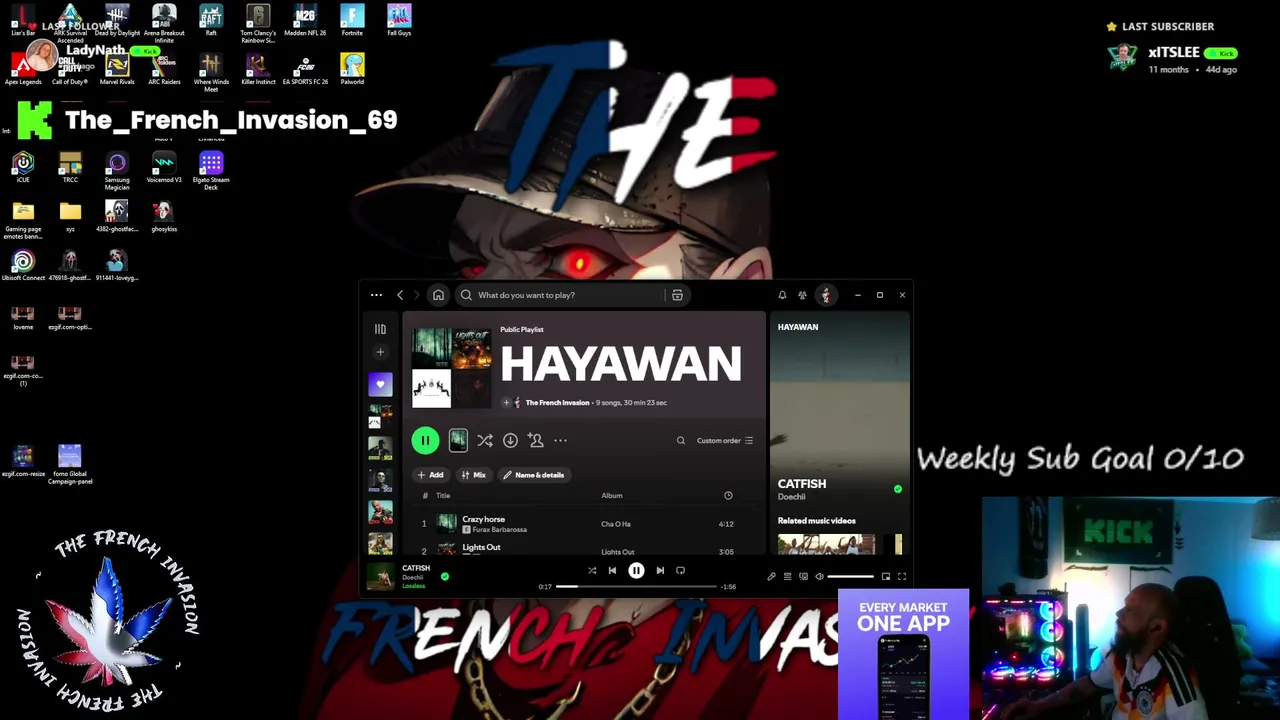The image size is (1280, 720).
Task: Enter Spotify full screen mode
Action: pyautogui.click(x=901, y=576)
